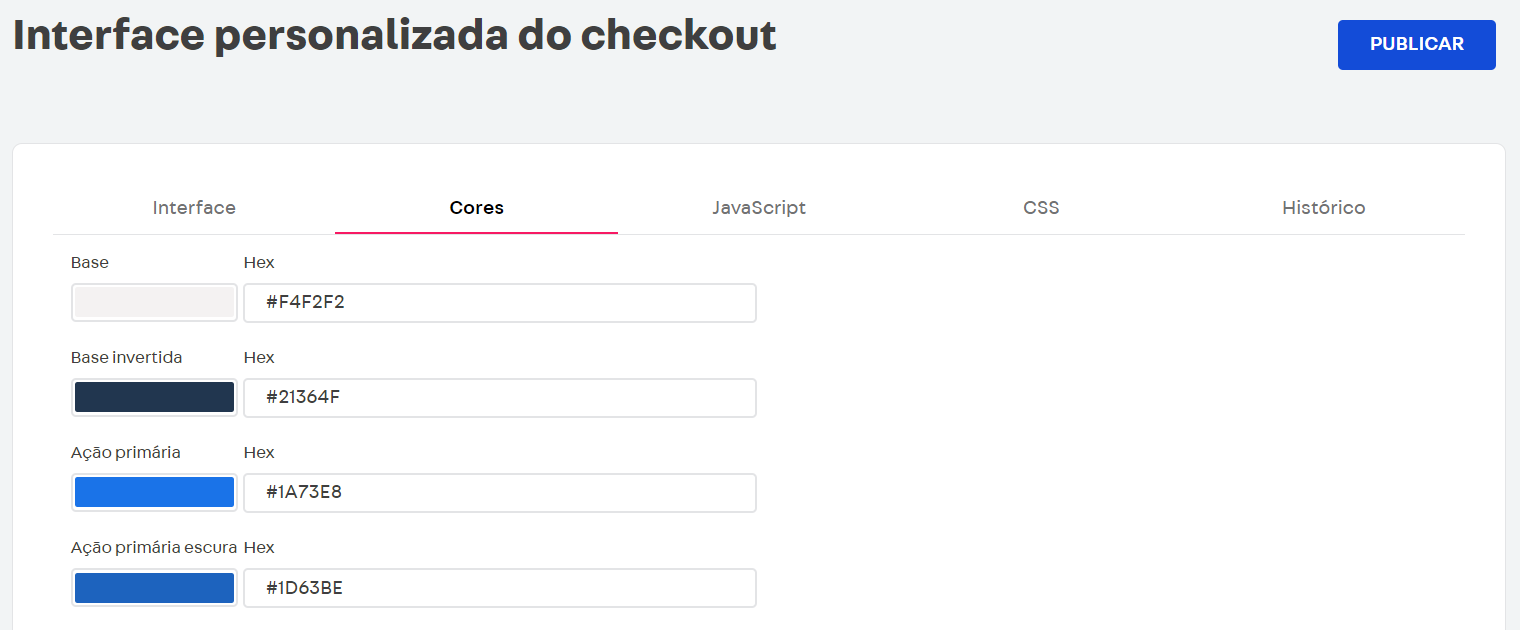View the Histórico tab
Viewport: 1520px width, 630px height.
1323,207
